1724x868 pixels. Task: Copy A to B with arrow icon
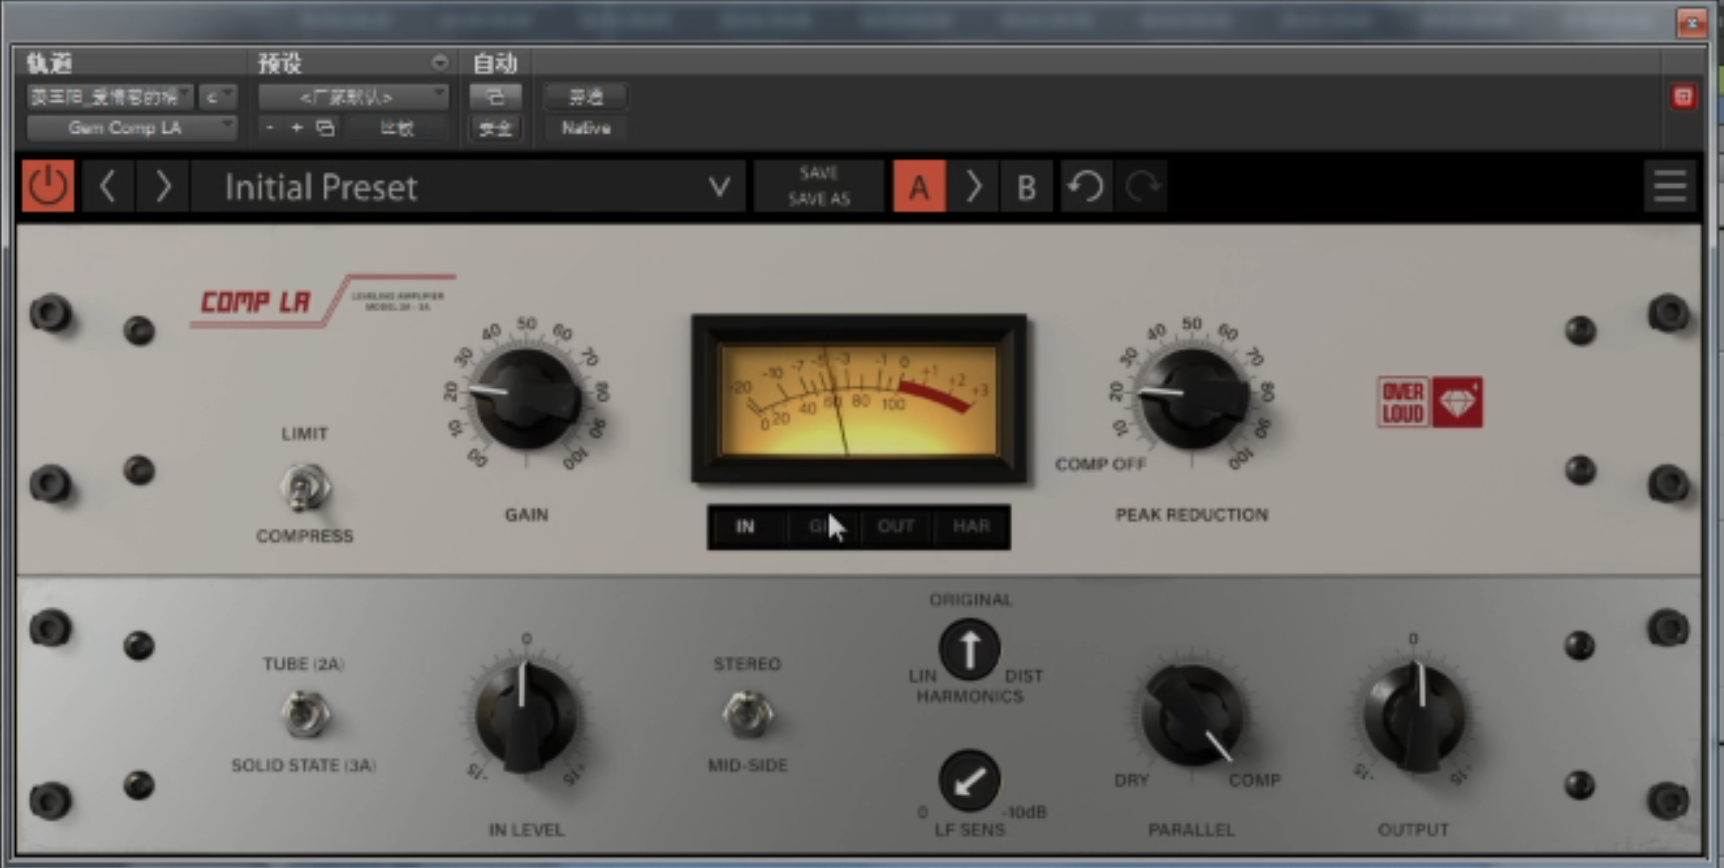coord(973,187)
